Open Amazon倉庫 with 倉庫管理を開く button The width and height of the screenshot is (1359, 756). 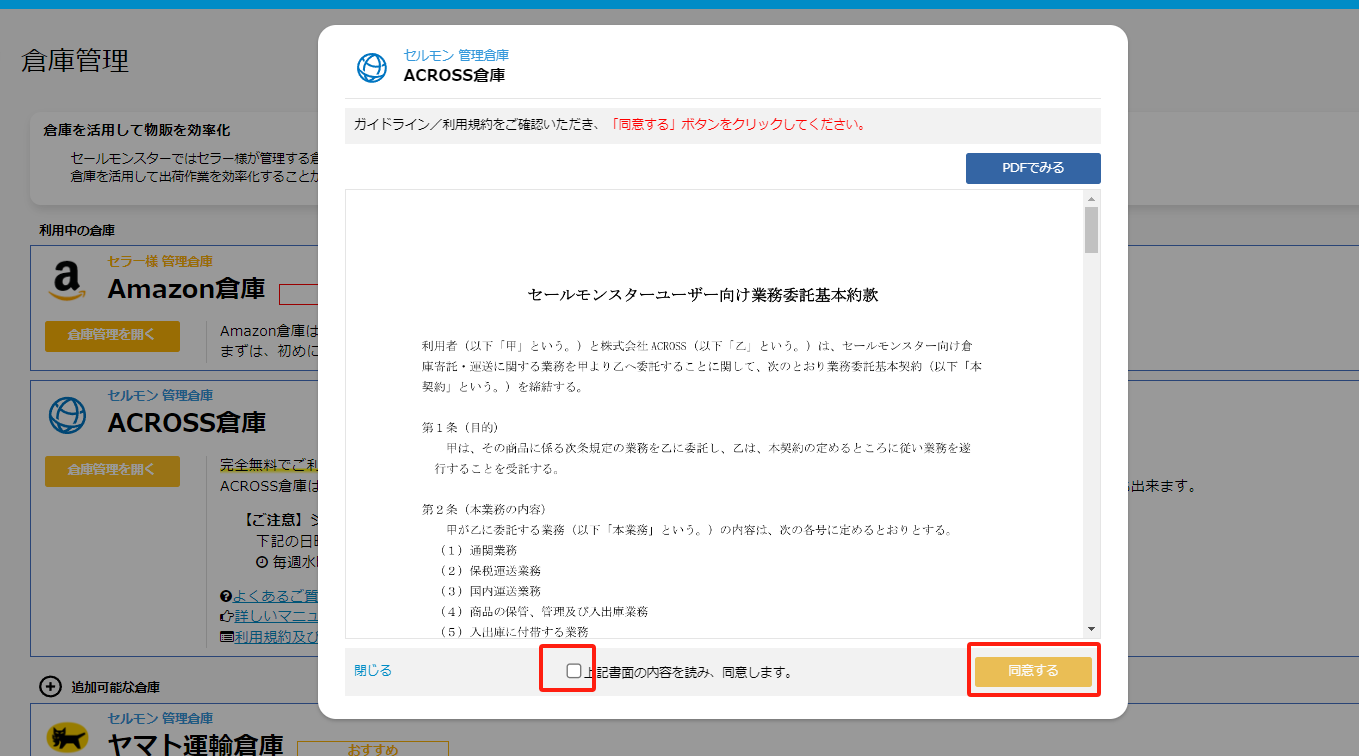click(x=112, y=336)
